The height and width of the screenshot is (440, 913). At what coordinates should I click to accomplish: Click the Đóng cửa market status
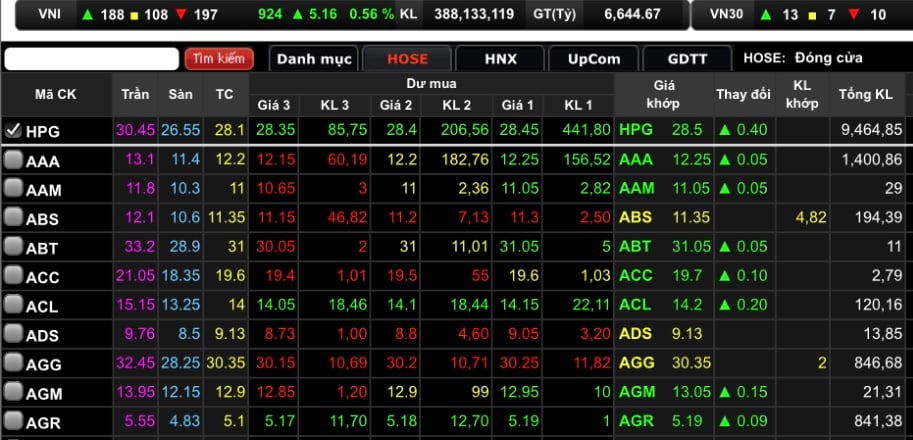click(829, 58)
